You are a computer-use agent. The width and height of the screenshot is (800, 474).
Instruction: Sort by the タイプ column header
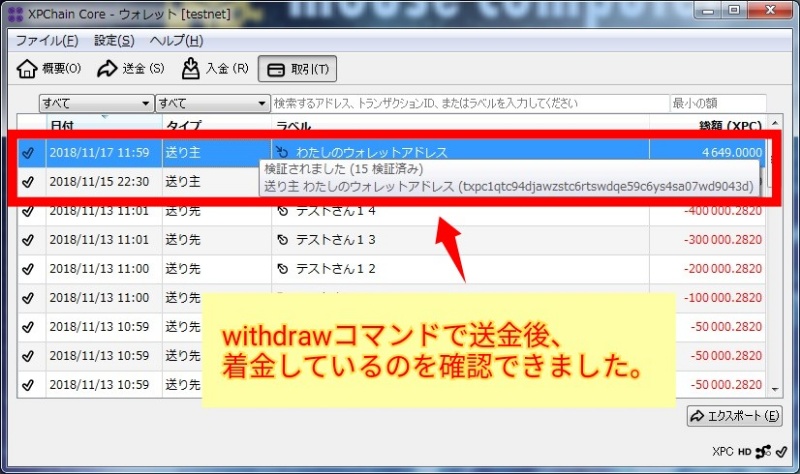tap(217, 123)
